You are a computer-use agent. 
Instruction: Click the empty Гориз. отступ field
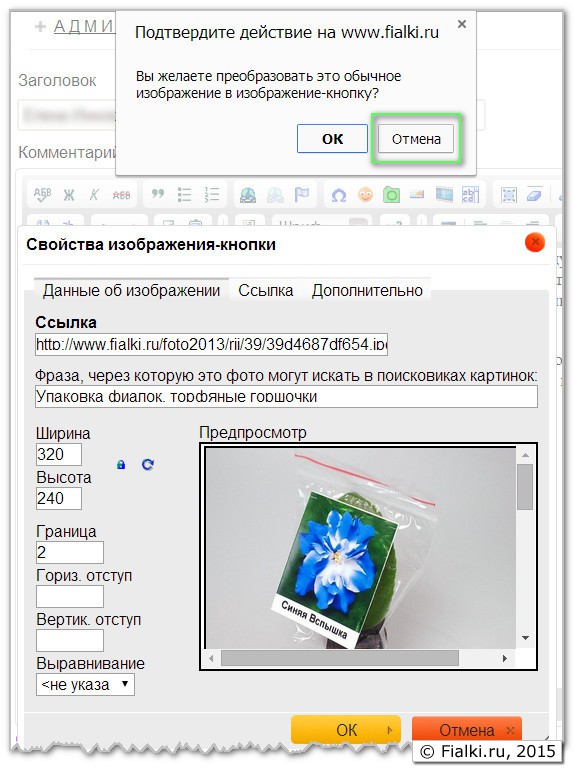70,597
